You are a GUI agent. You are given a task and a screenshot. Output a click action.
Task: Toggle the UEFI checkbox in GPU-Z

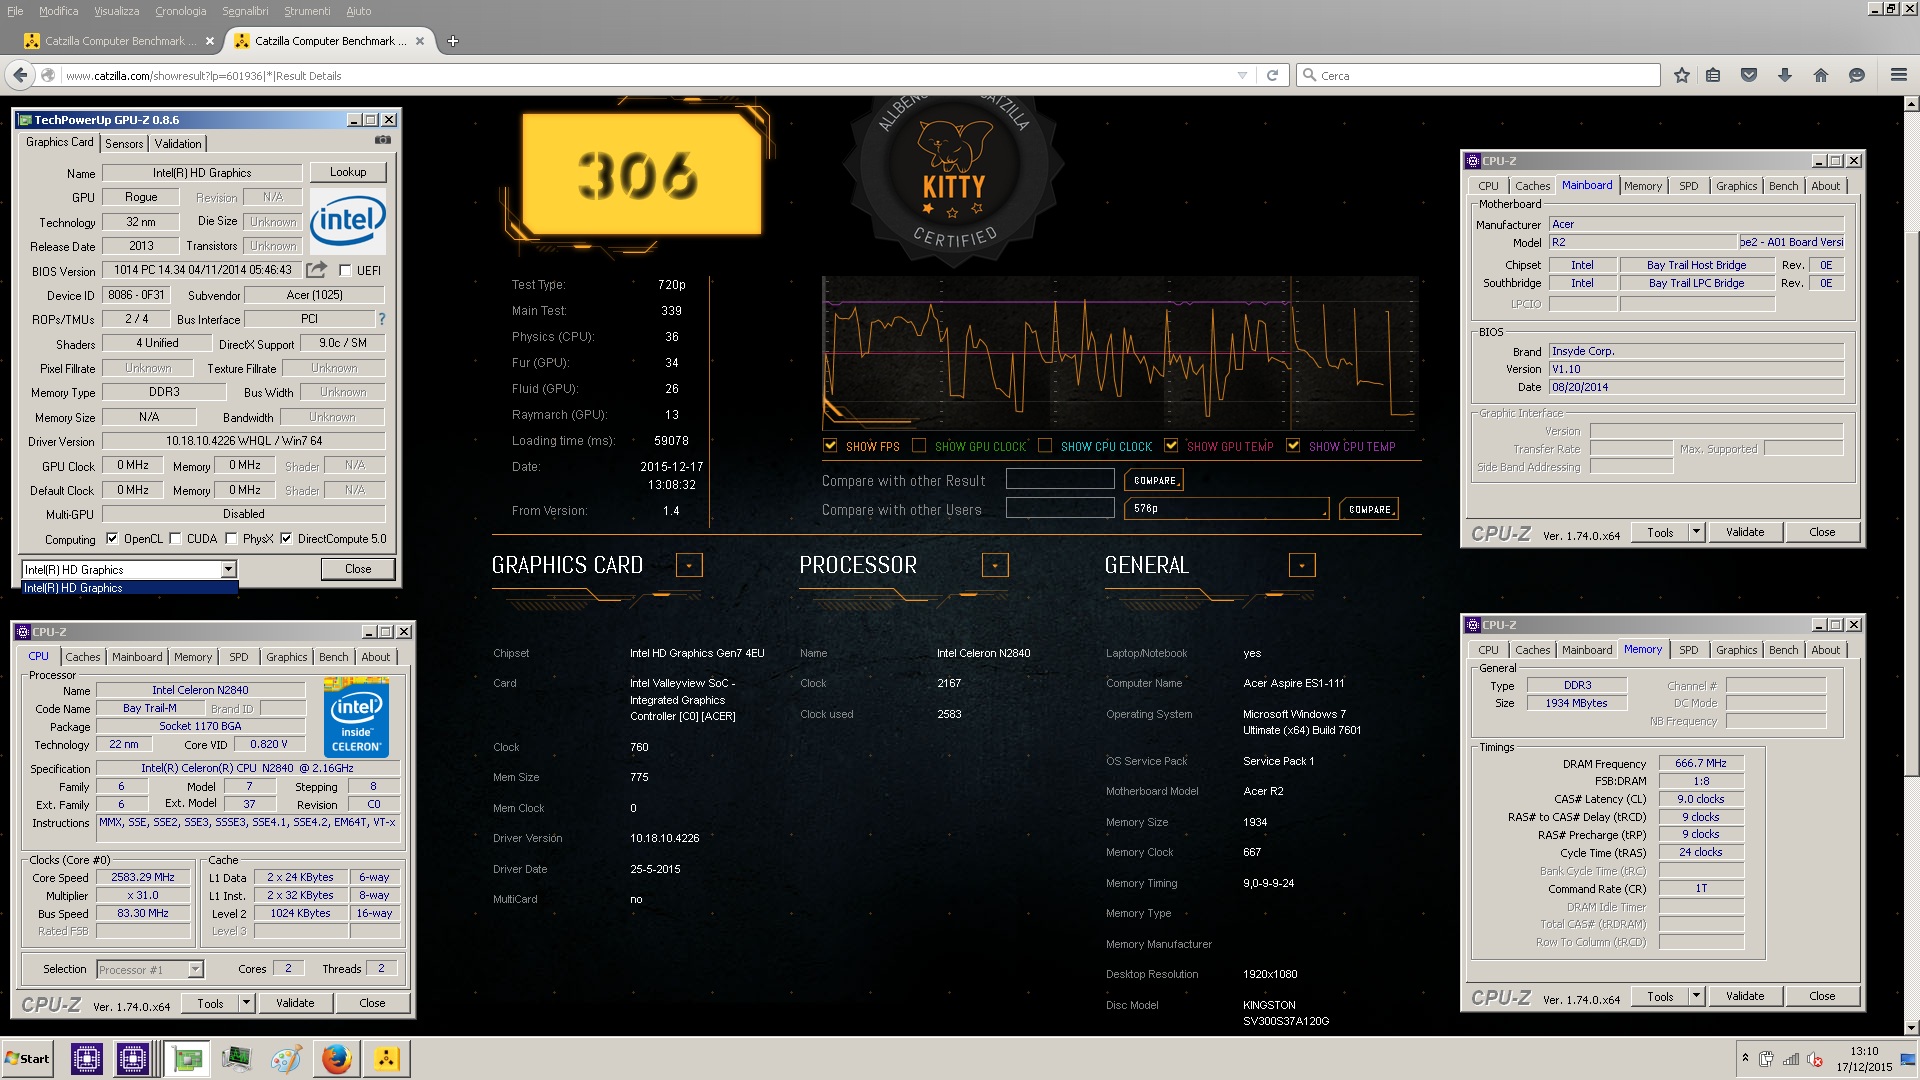[345, 270]
